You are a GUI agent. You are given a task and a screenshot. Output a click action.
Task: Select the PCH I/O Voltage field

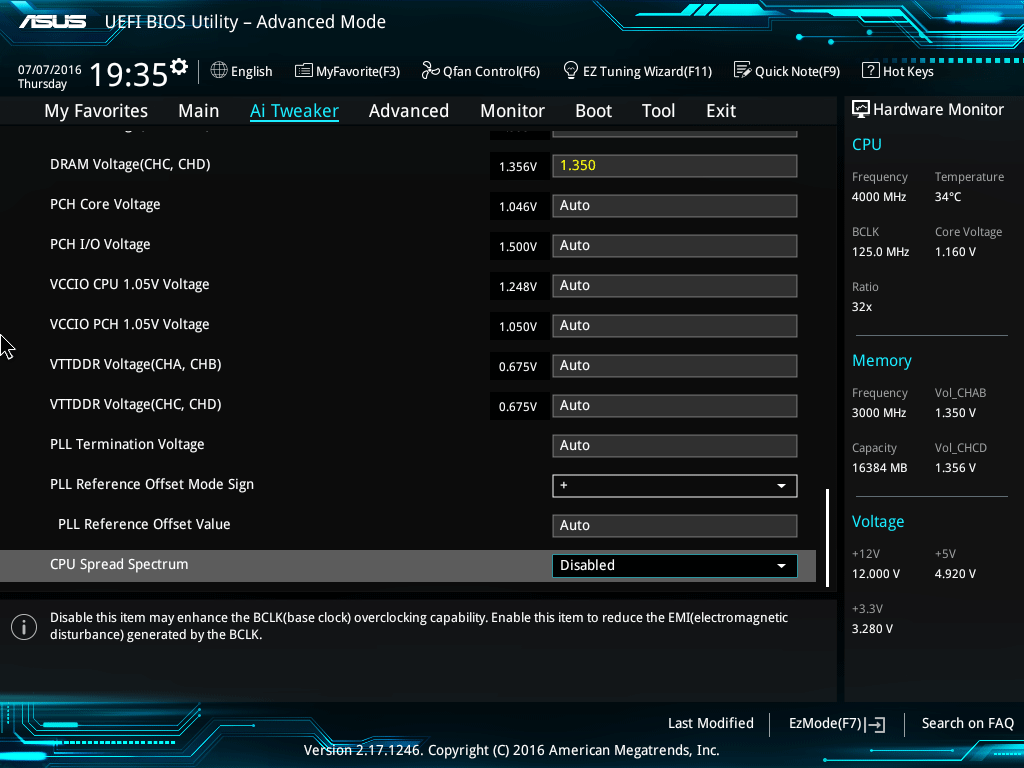675,246
